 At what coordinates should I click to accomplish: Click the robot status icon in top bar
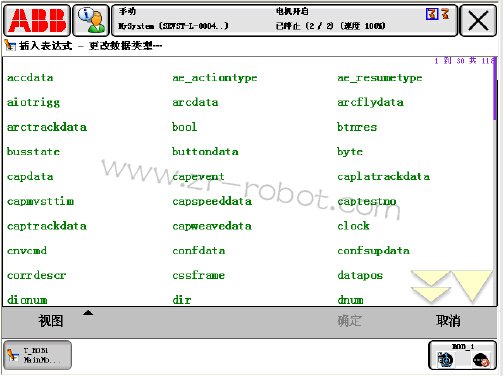445,14
